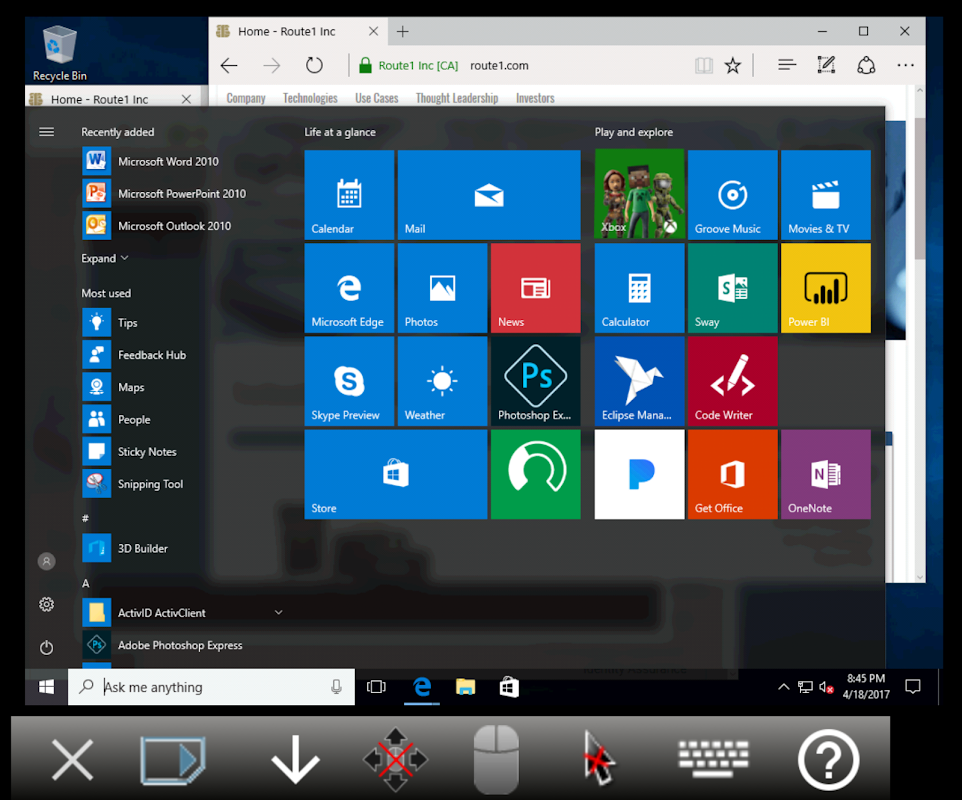
Task: Click the muted volume tray icon
Action: click(x=826, y=687)
